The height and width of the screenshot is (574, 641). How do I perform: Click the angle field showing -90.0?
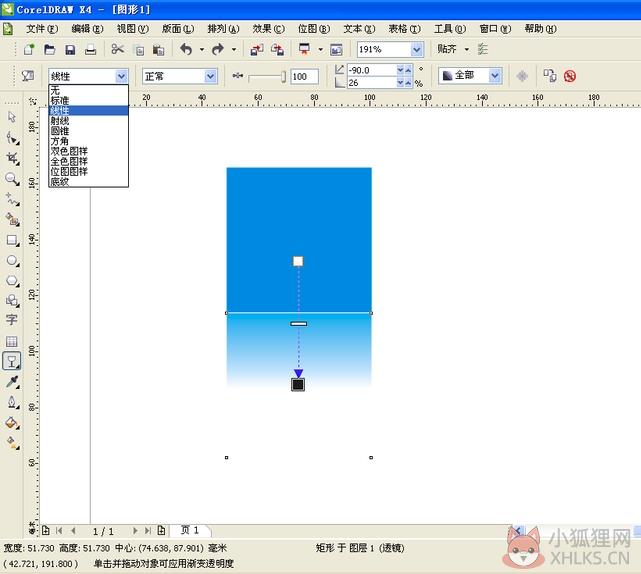372,70
